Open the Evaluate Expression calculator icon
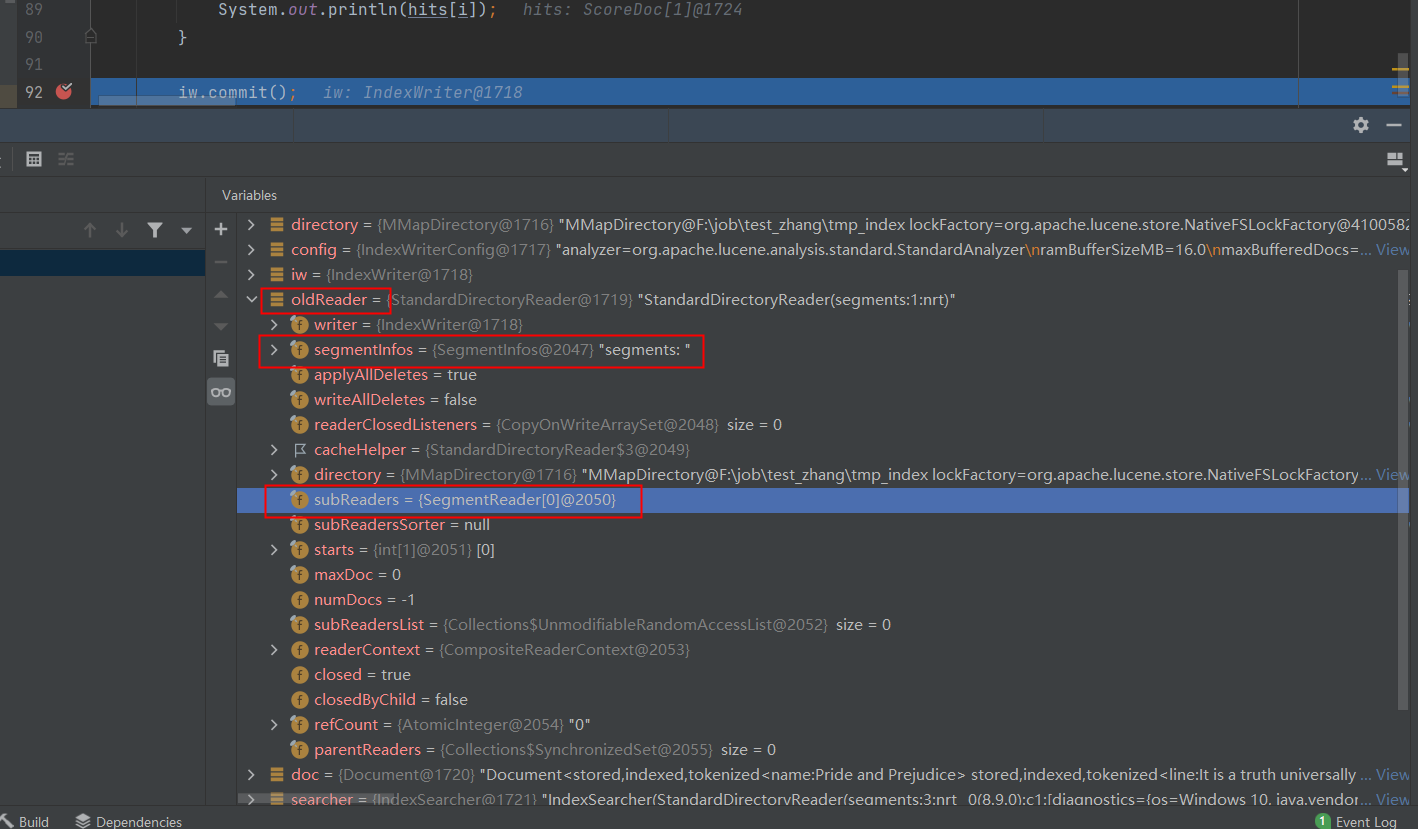Image resolution: width=1418 pixels, height=829 pixels. [x=33, y=159]
